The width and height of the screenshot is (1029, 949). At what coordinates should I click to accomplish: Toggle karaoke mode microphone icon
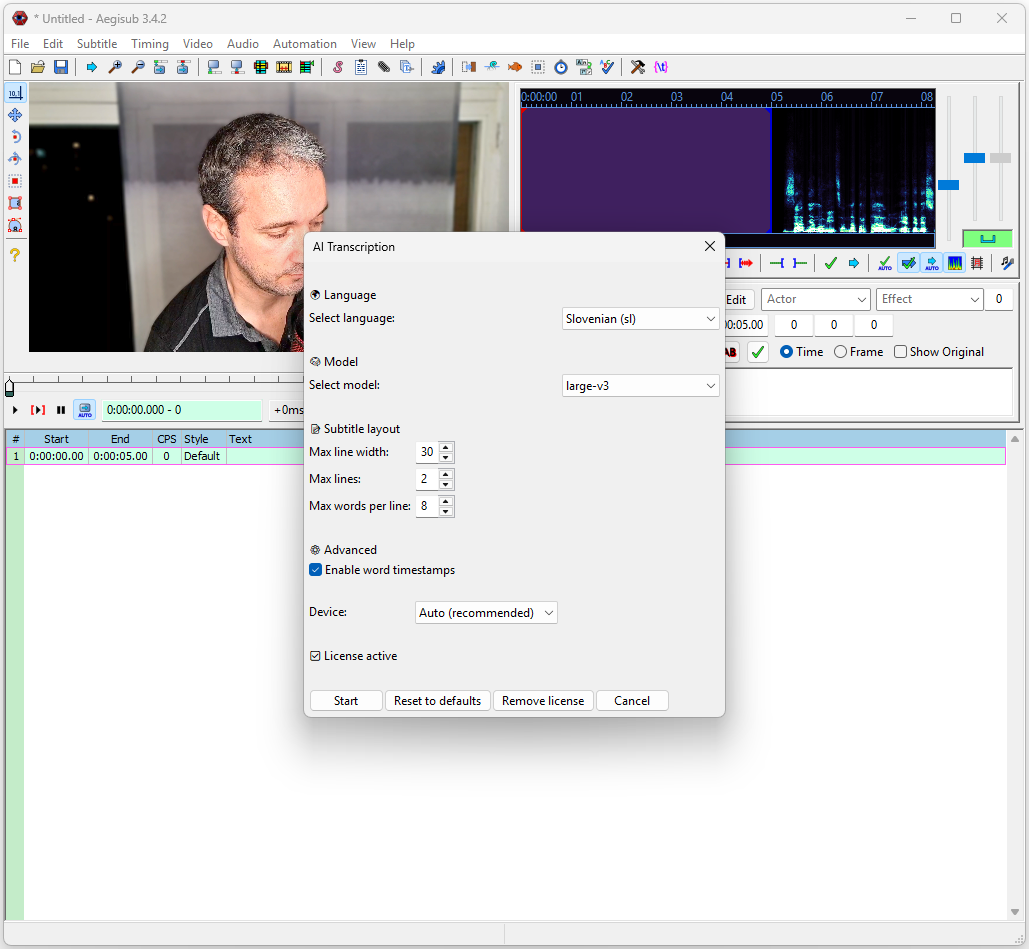(x=1007, y=263)
